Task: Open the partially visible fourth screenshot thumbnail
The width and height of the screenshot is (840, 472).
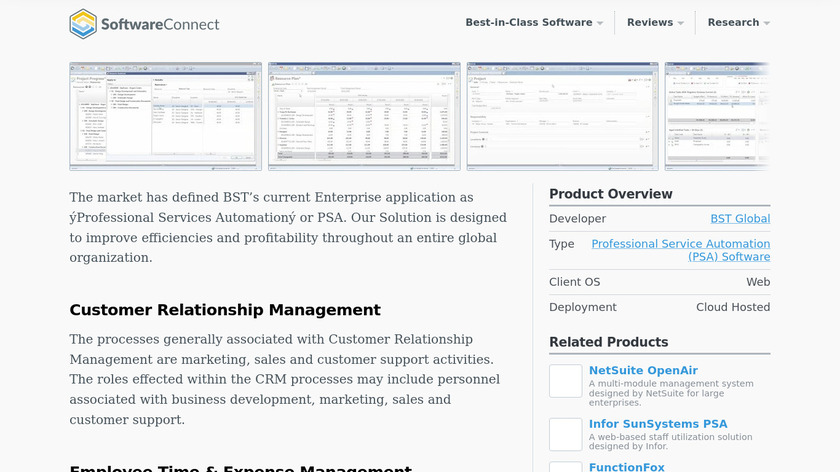Action: pos(717,116)
